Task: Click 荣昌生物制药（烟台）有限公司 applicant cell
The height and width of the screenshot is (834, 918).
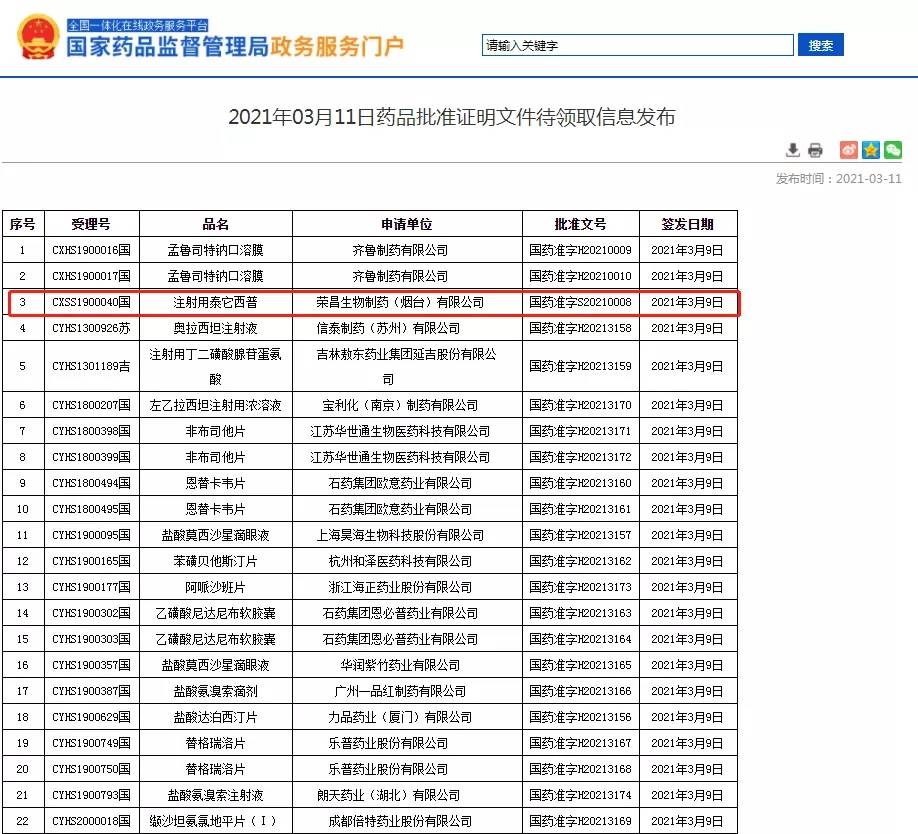Action: (x=406, y=302)
